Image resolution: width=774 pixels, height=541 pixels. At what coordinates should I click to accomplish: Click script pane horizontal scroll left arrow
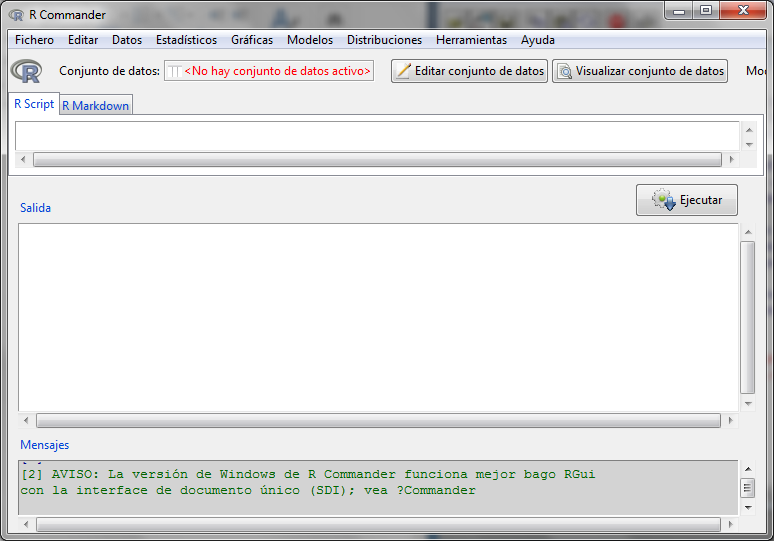click(23, 159)
